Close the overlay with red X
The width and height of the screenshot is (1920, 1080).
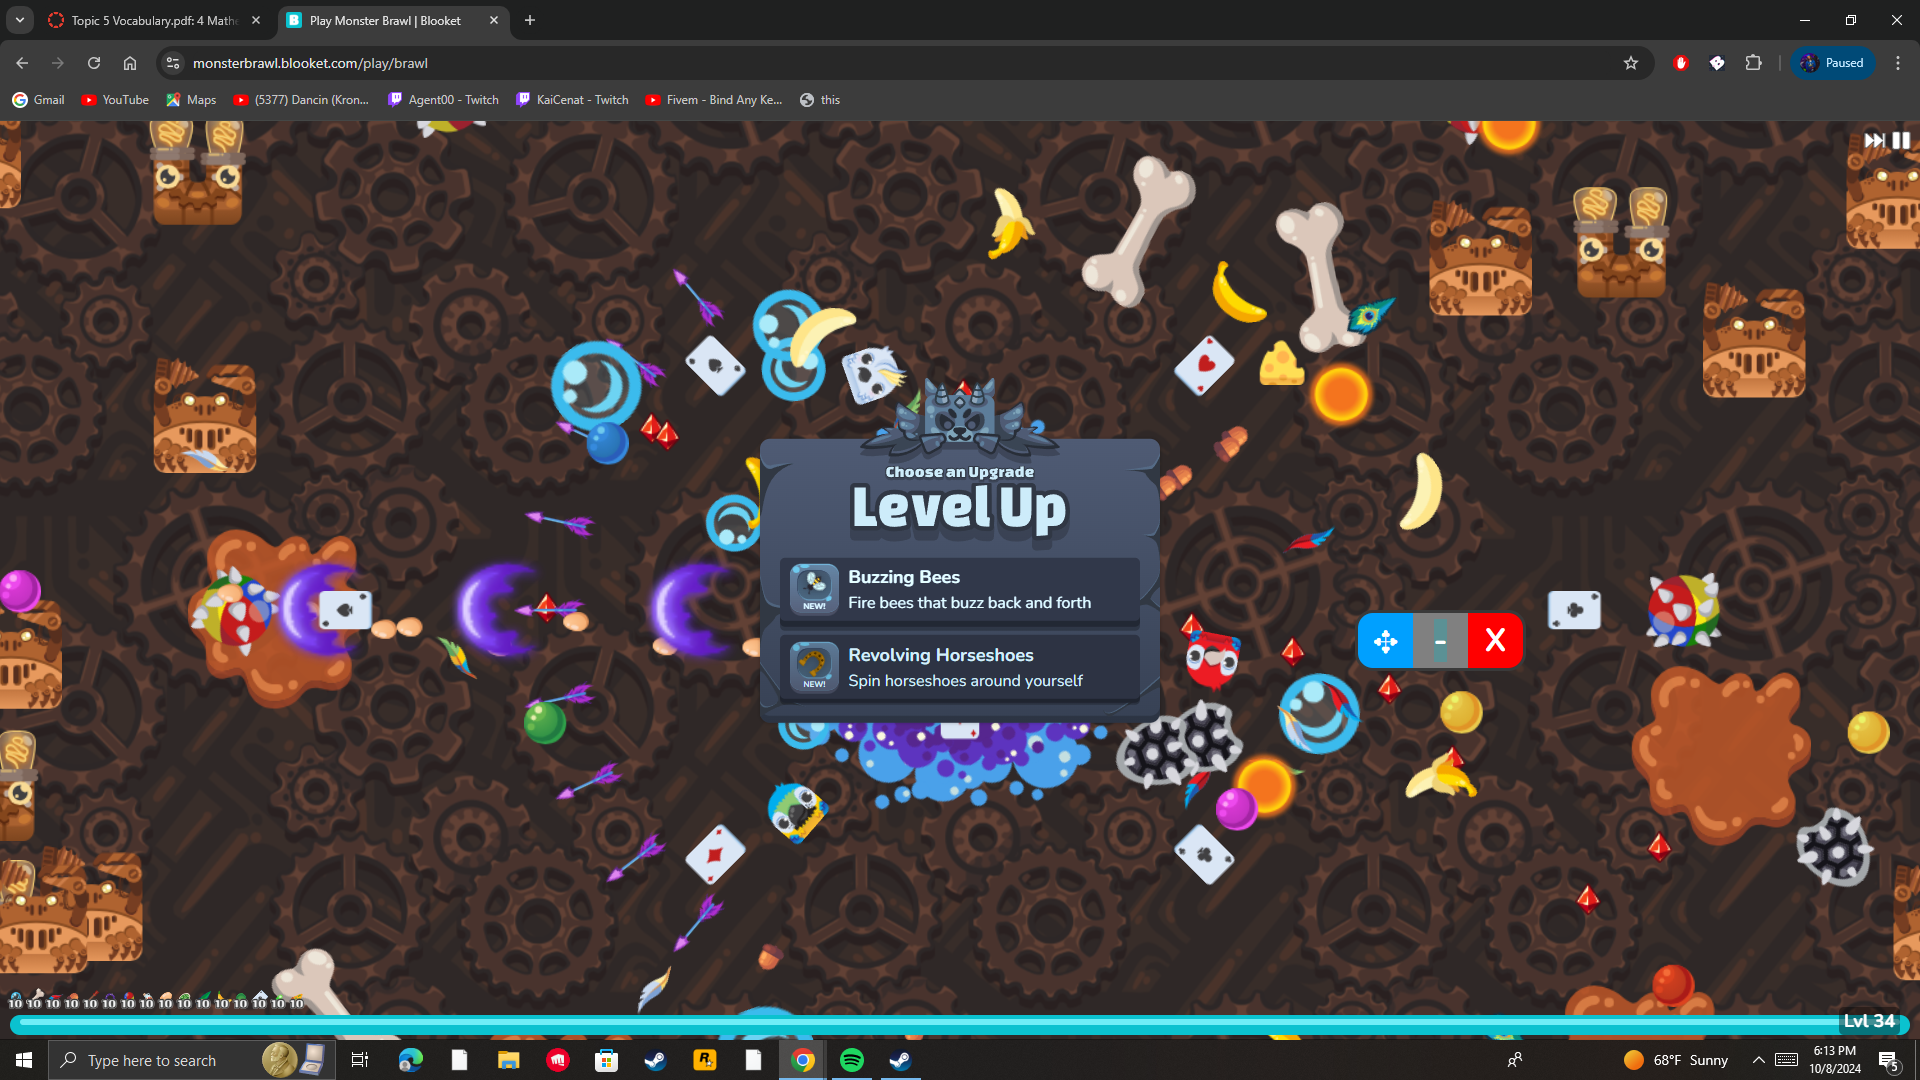[1495, 641]
